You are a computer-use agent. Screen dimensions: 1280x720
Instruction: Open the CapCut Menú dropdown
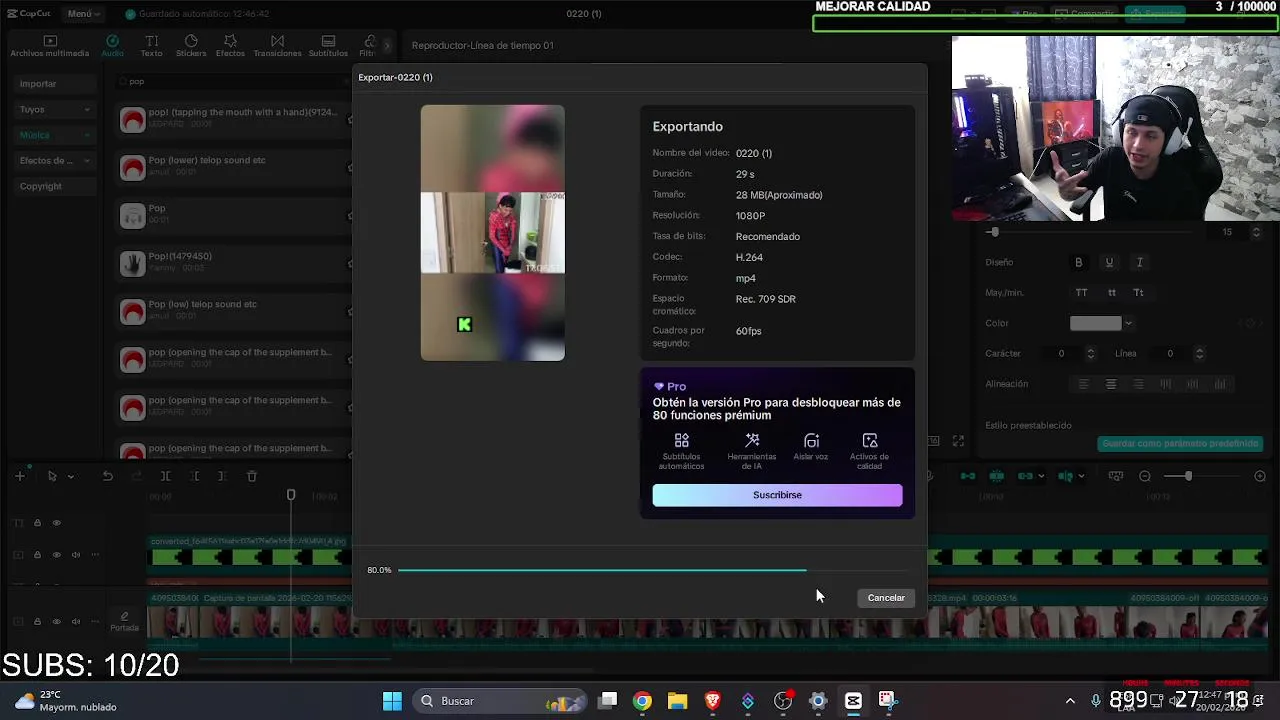tap(84, 14)
